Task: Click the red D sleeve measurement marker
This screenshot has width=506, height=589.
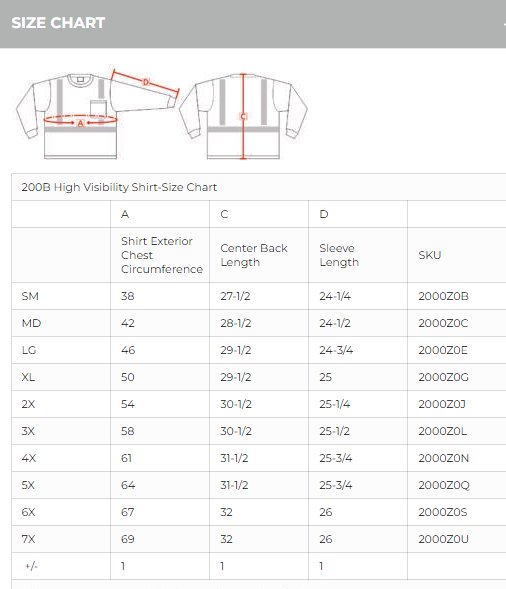Action: [x=146, y=82]
